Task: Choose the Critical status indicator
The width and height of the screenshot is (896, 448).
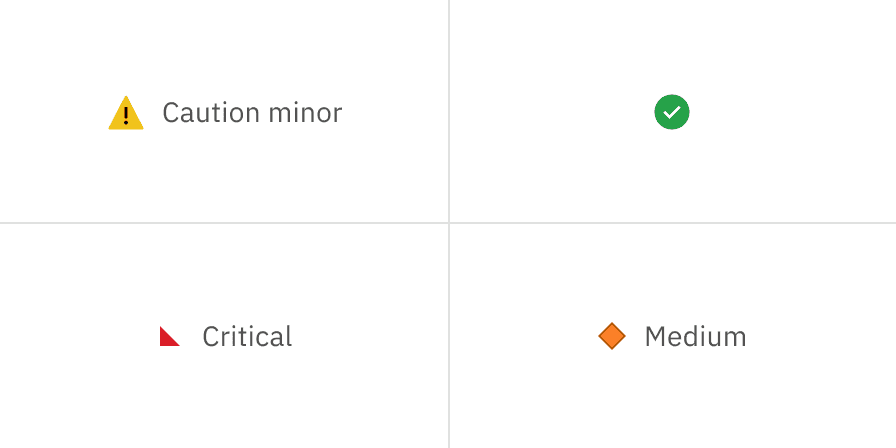Action: [226, 337]
